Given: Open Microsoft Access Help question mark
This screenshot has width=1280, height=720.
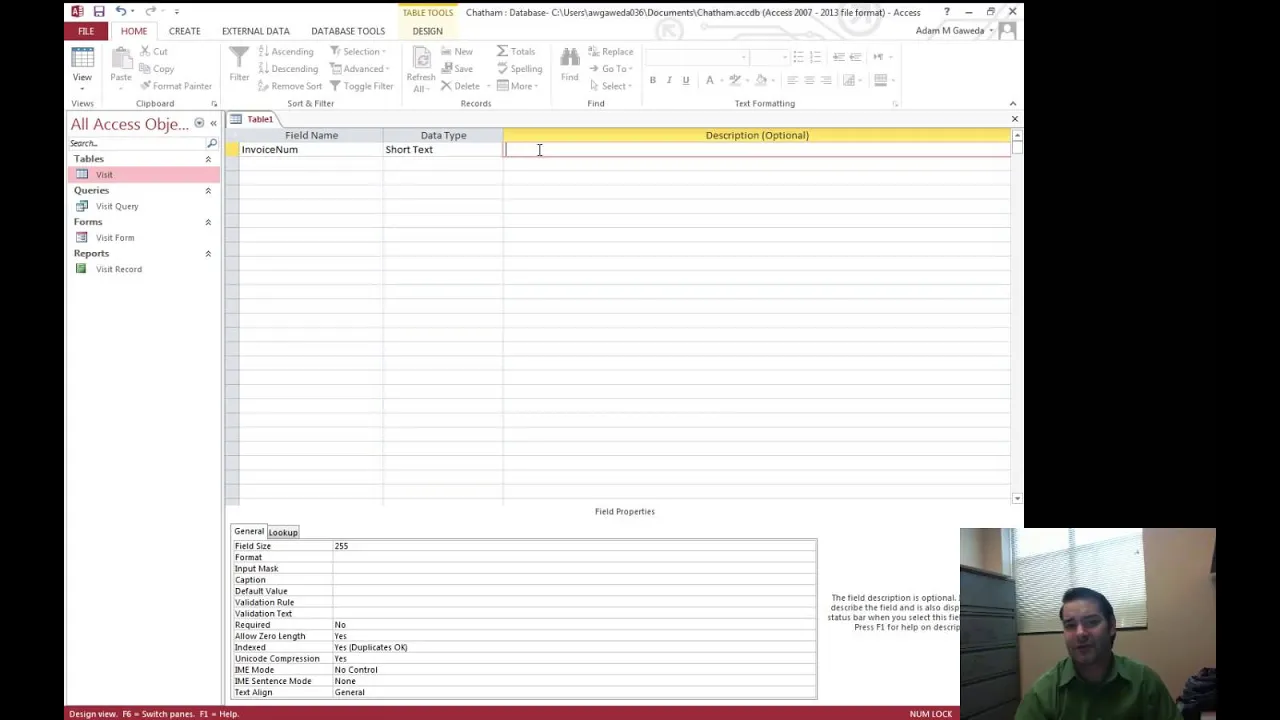Looking at the screenshot, I should [947, 12].
